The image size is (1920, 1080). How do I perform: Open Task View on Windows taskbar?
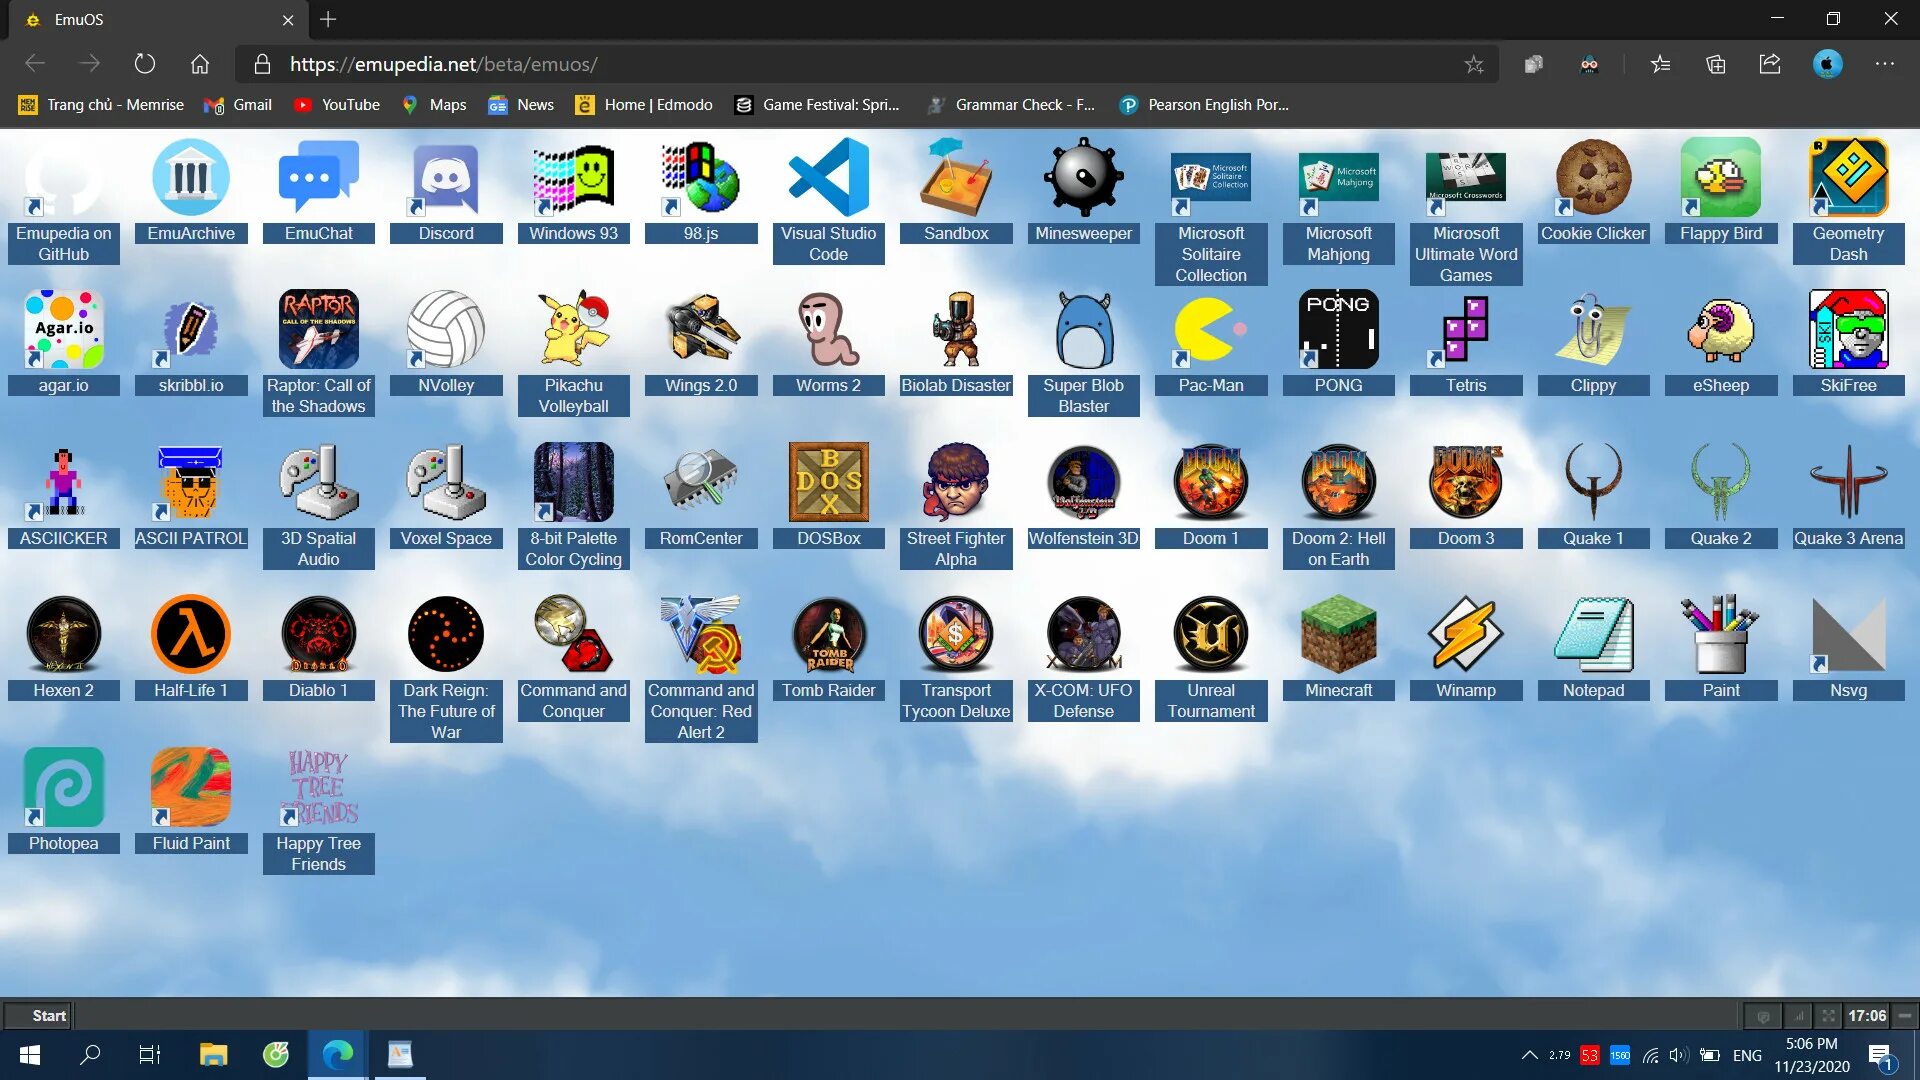pos(150,1055)
